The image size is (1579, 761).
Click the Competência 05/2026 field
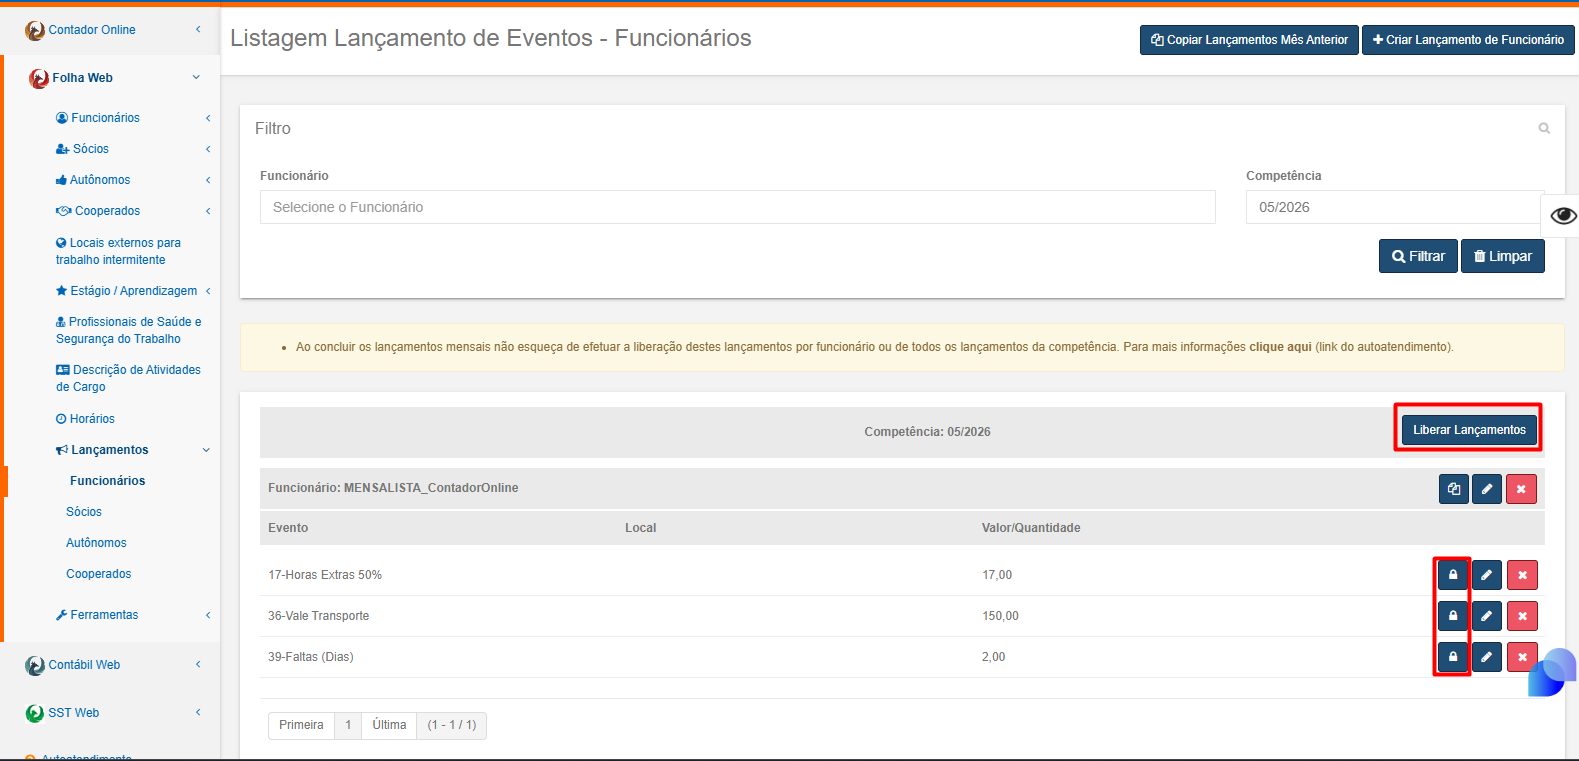point(1395,207)
